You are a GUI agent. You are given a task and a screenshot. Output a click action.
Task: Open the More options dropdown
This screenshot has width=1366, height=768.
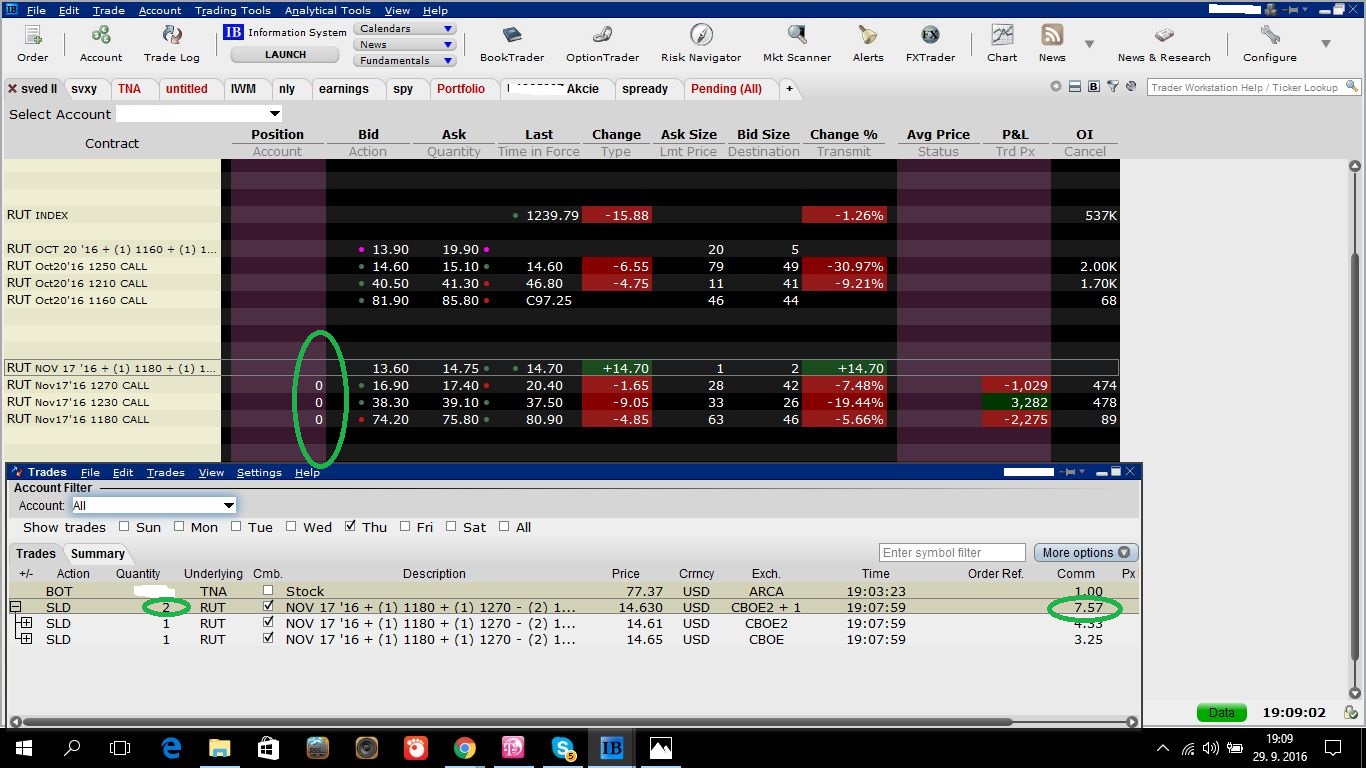(x=1086, y=553)
